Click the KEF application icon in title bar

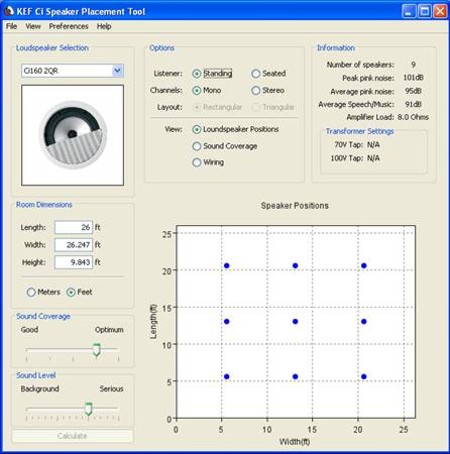[9, 11]
